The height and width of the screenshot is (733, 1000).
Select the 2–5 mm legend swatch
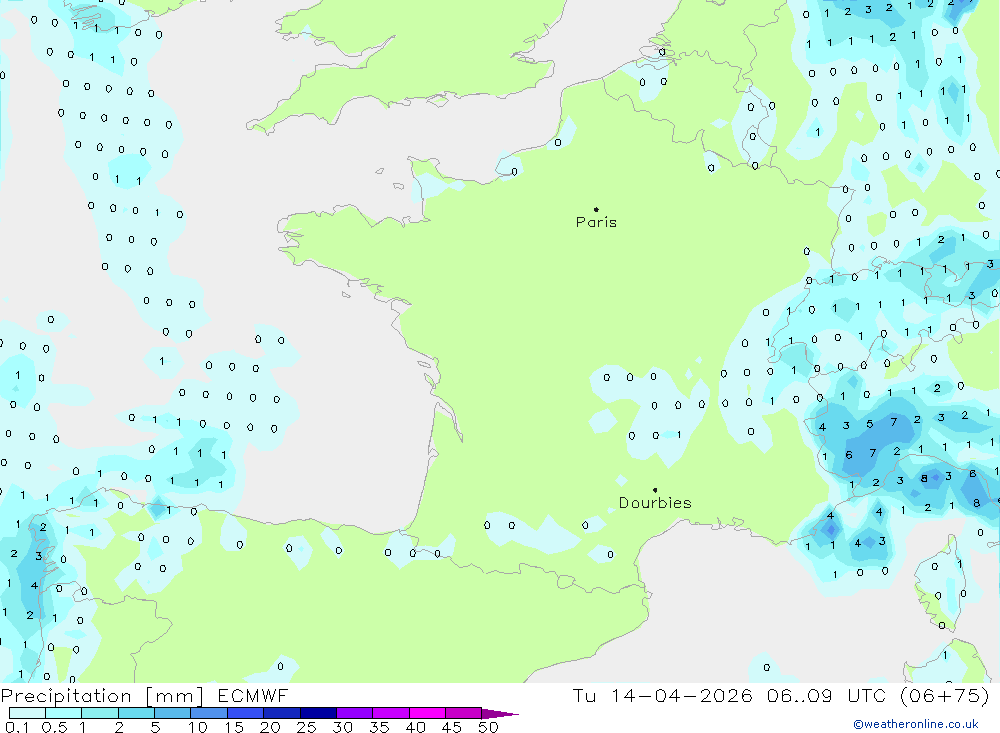[136, 713]
